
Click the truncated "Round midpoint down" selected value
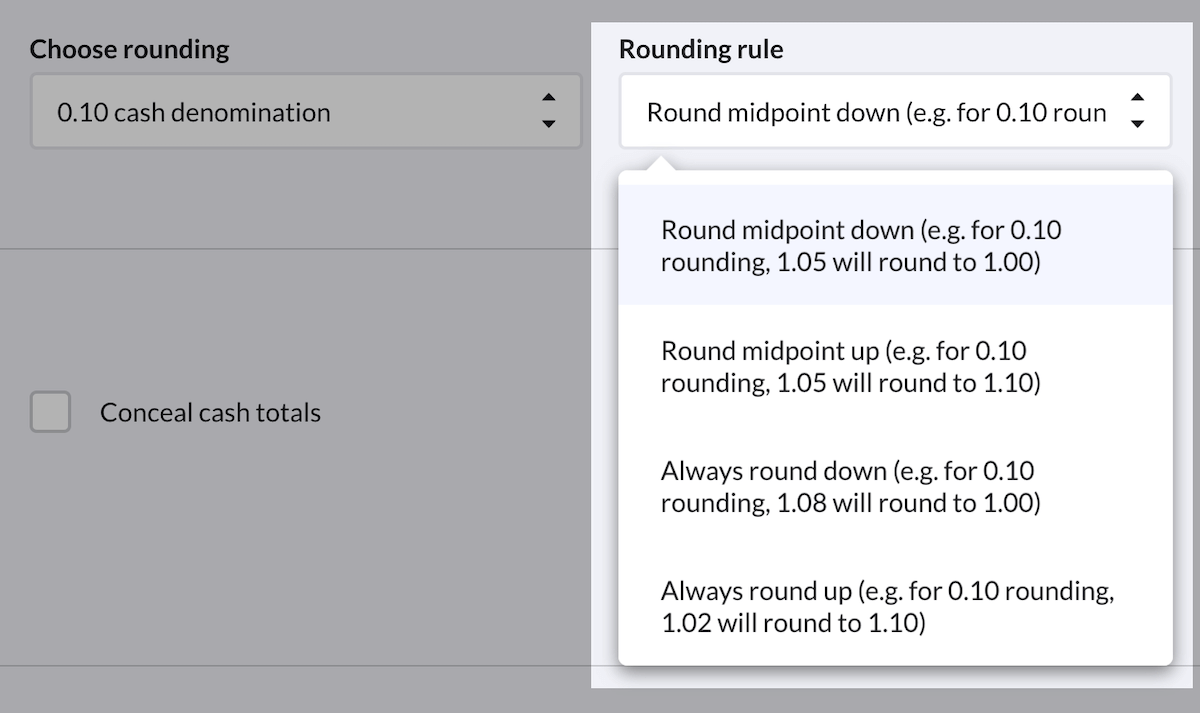876,112
